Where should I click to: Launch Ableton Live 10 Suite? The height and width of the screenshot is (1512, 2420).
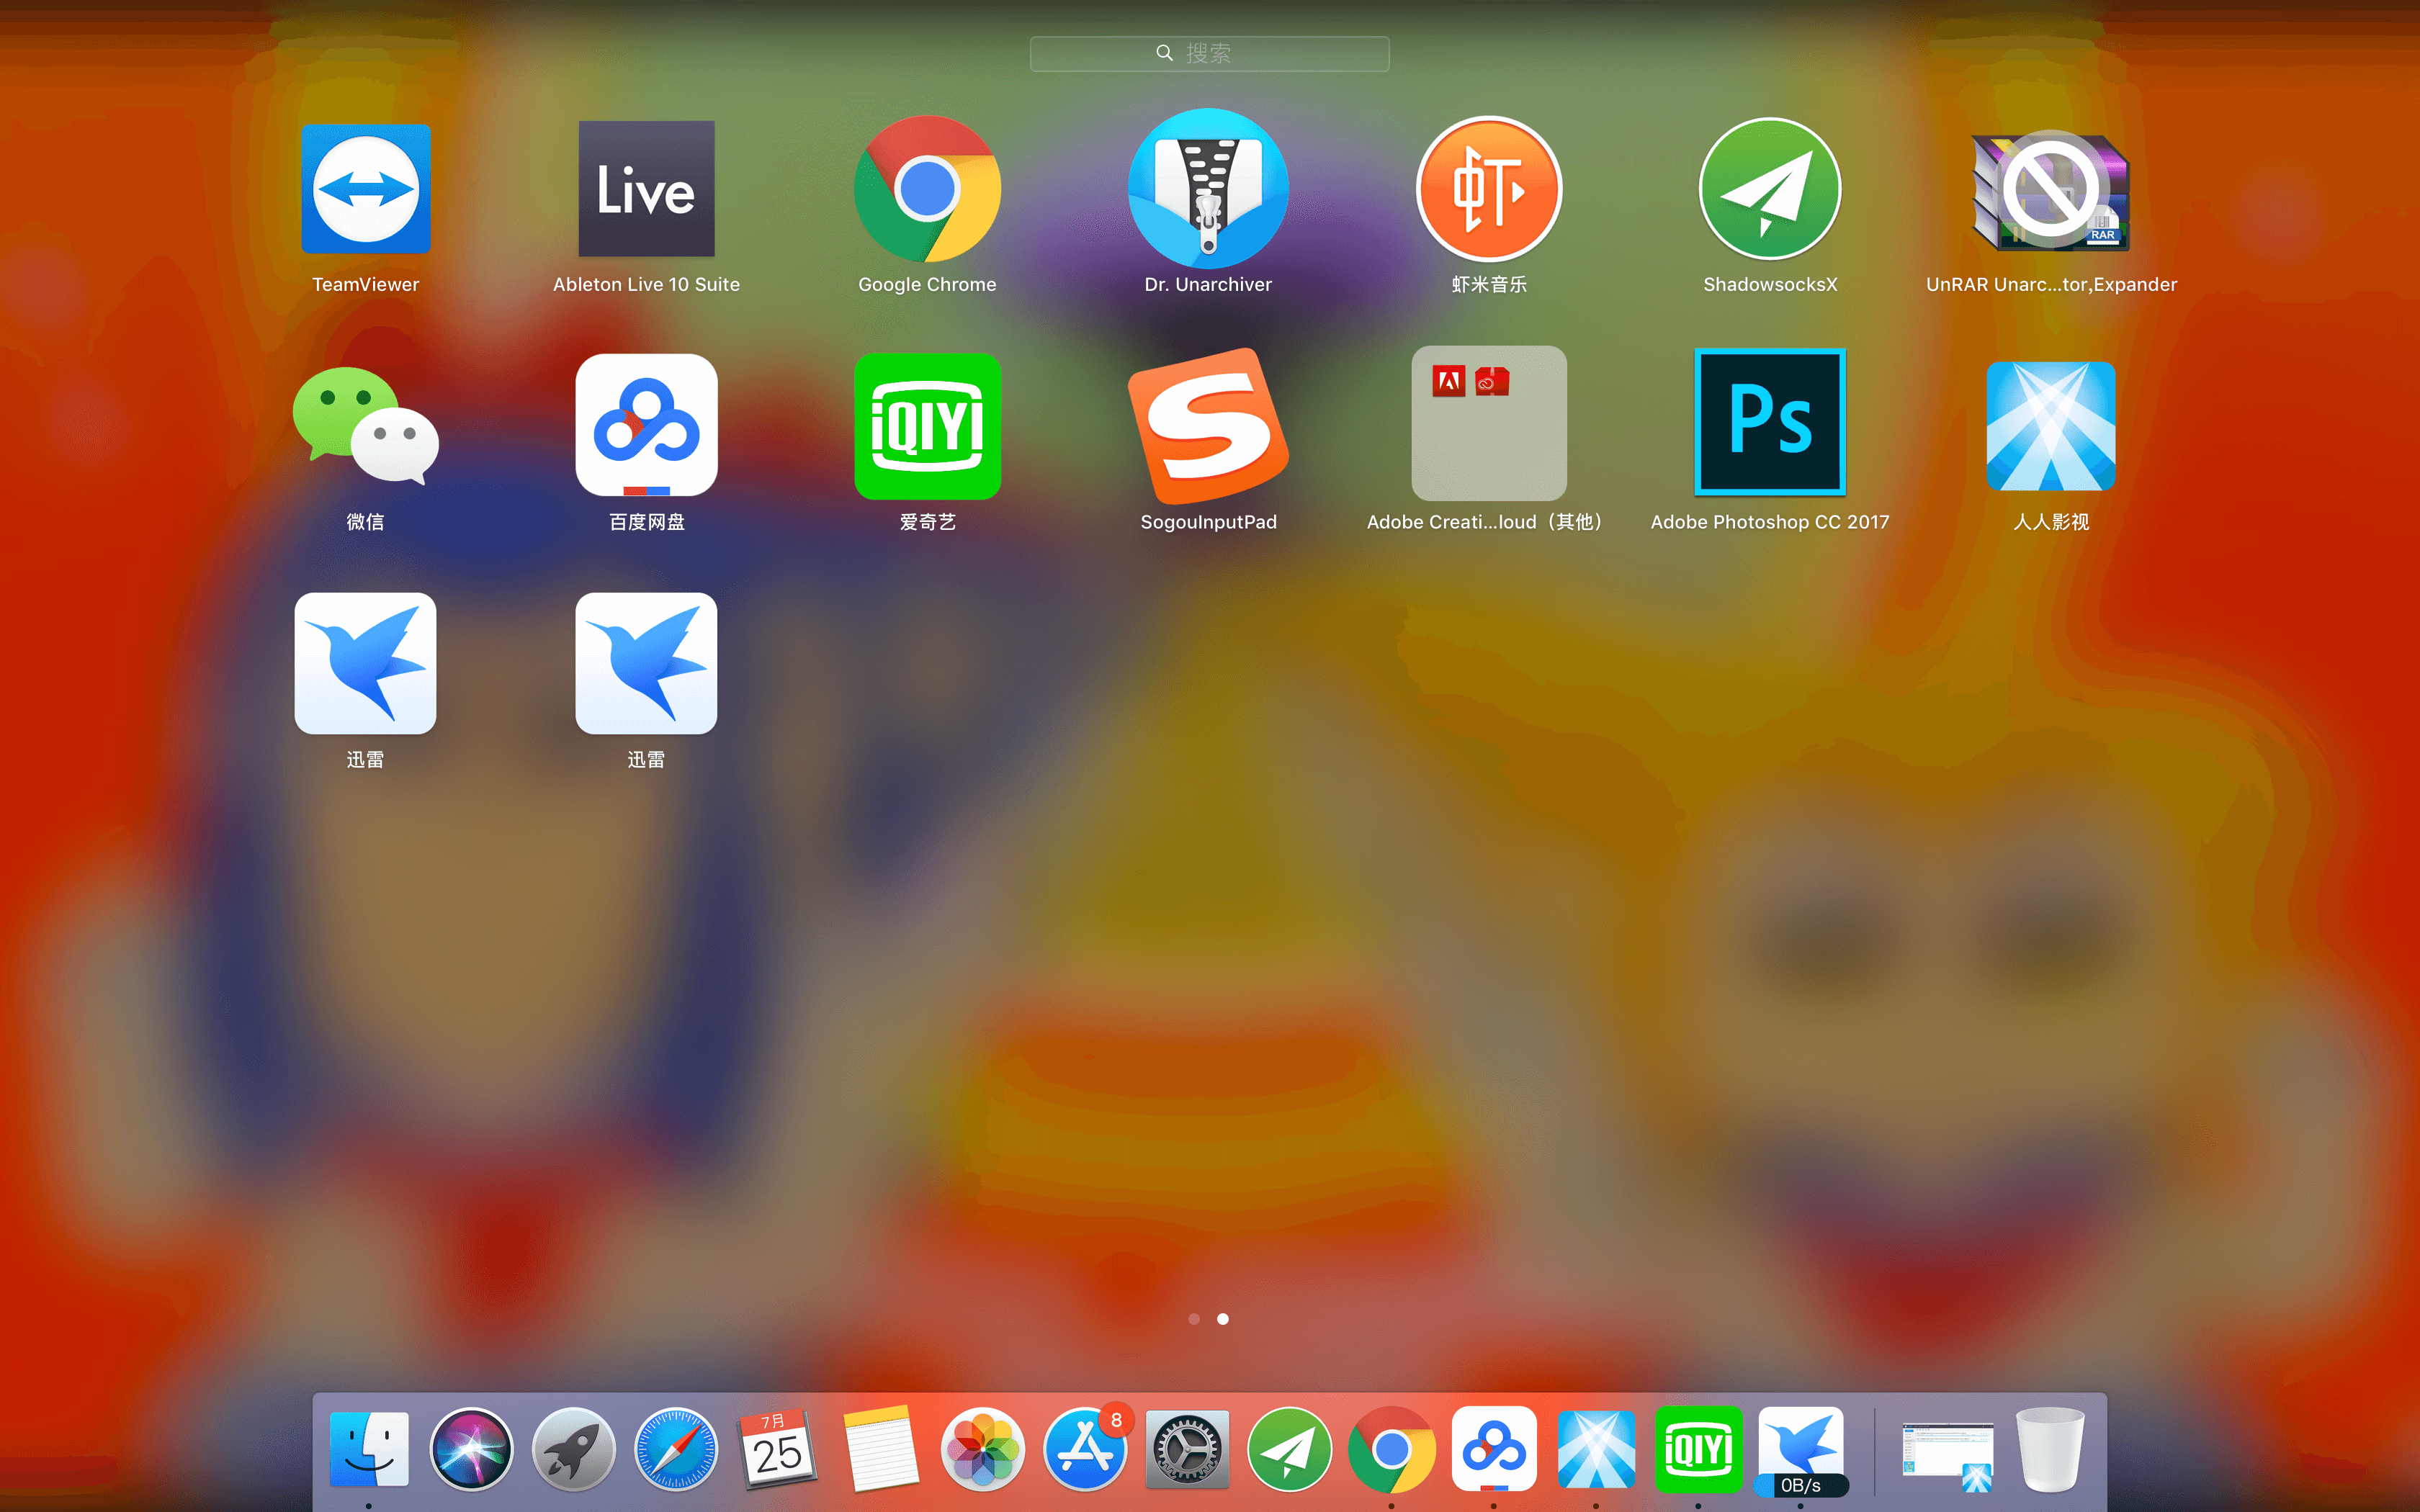646,190
